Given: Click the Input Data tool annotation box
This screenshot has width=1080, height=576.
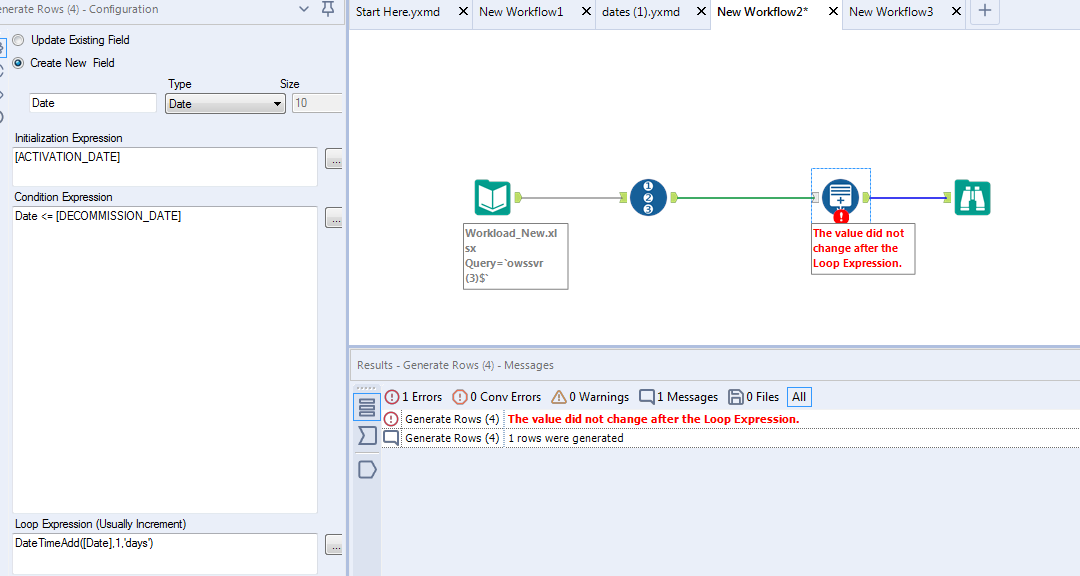Looking at the screenshot, I should [515, 256].
